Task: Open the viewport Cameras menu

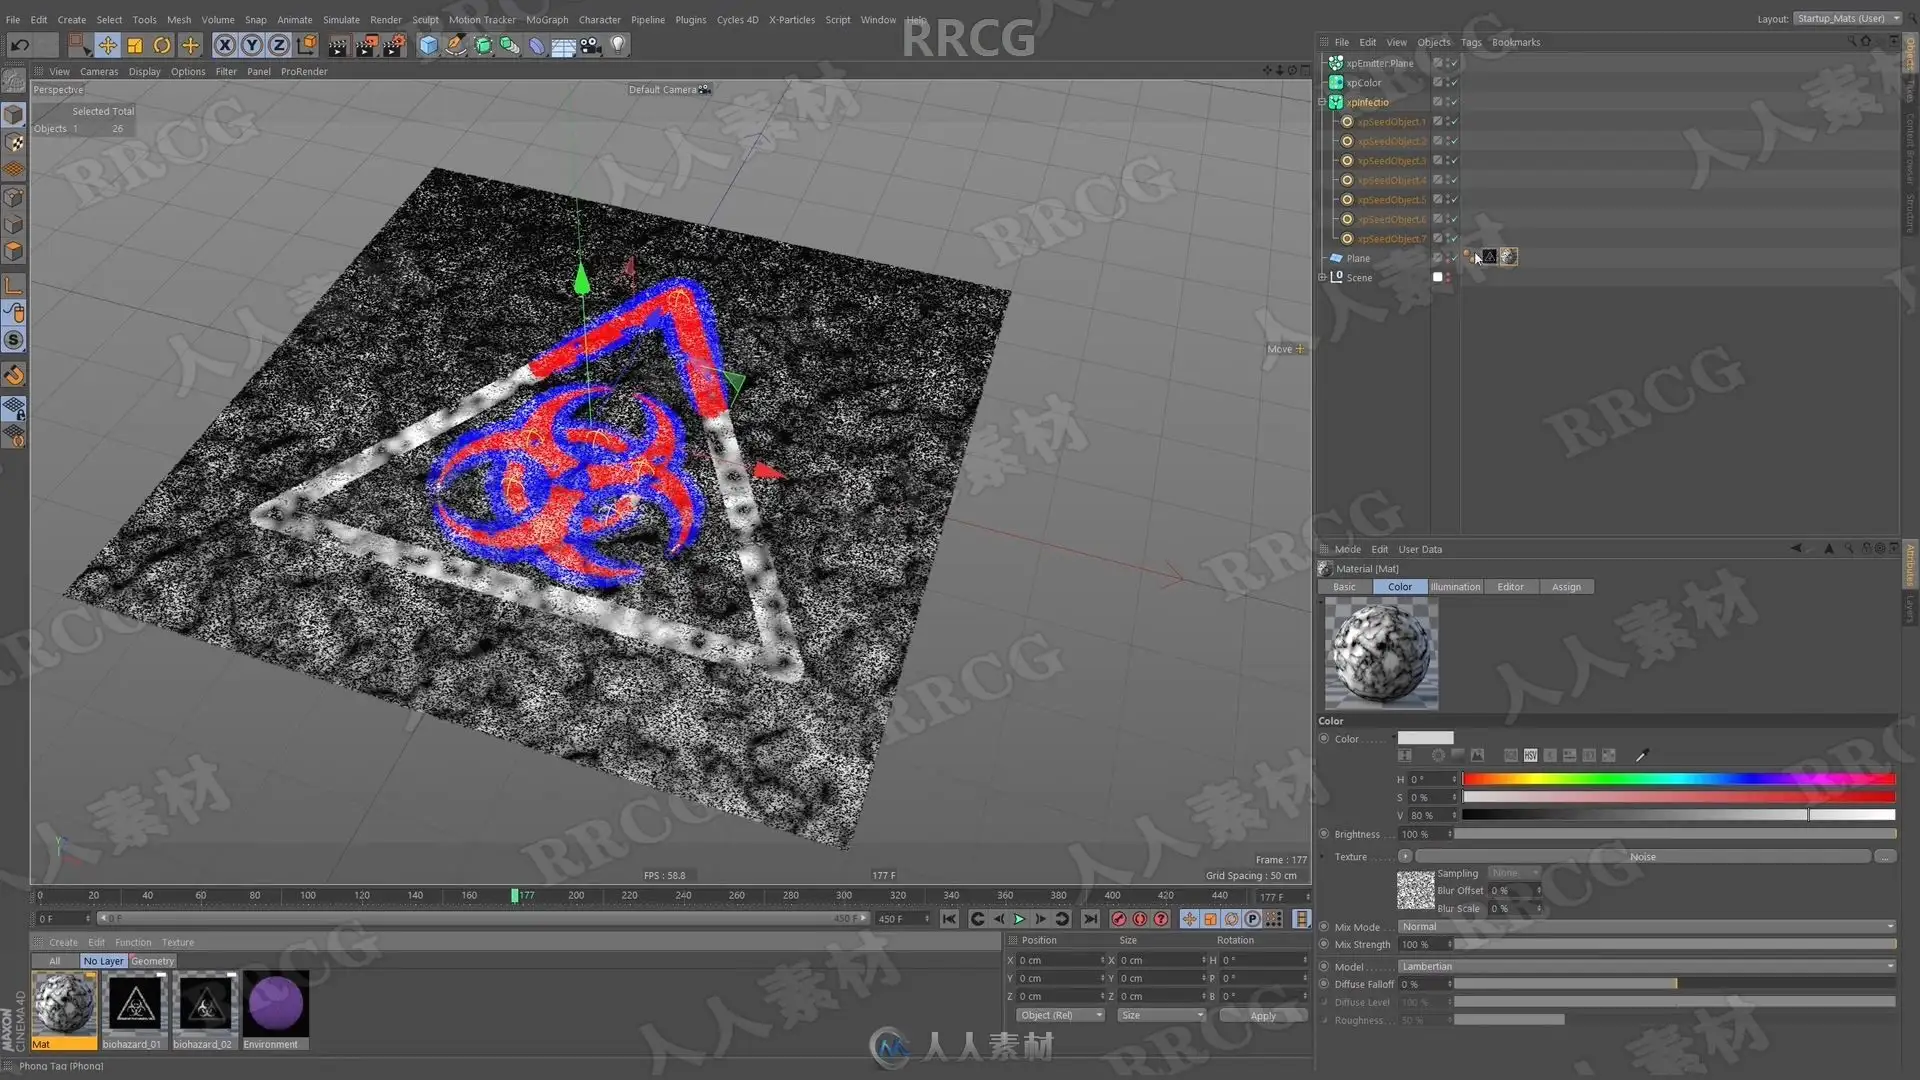Action: (x=99, y=71)
